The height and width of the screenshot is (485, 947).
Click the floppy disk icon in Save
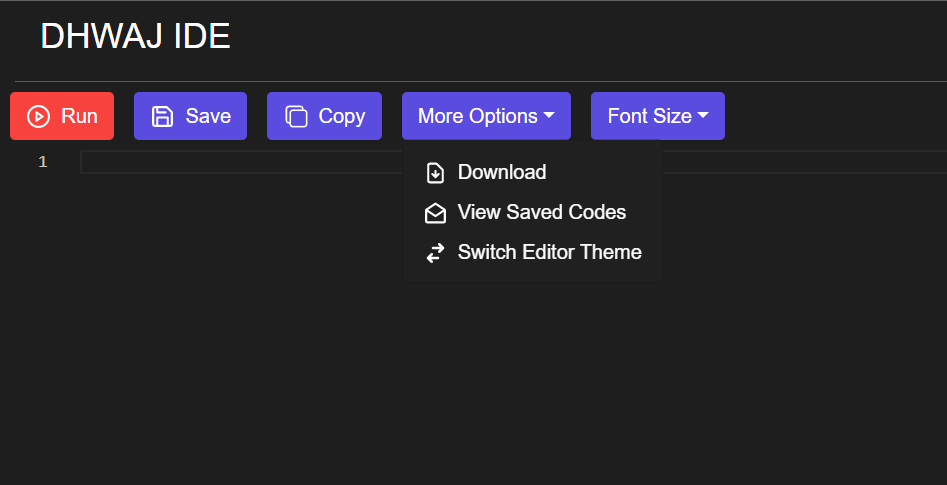pos(162,117)
